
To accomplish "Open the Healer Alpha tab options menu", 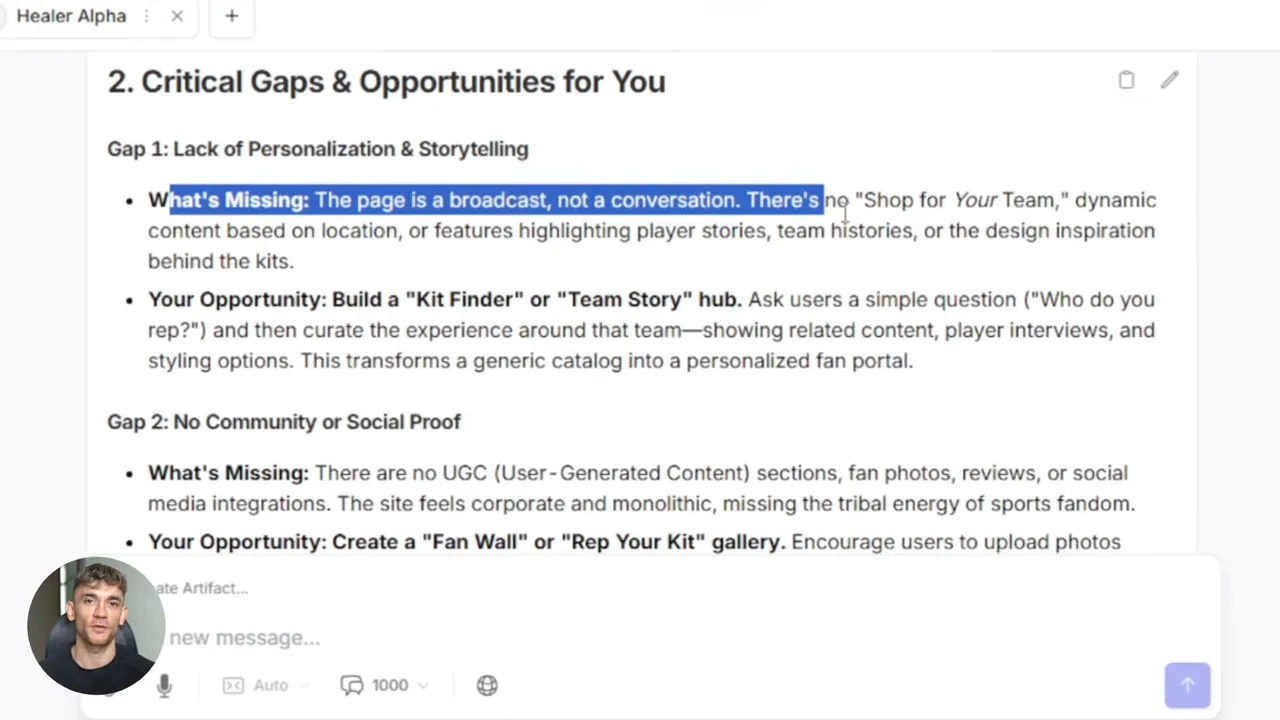I will (146, 16).
